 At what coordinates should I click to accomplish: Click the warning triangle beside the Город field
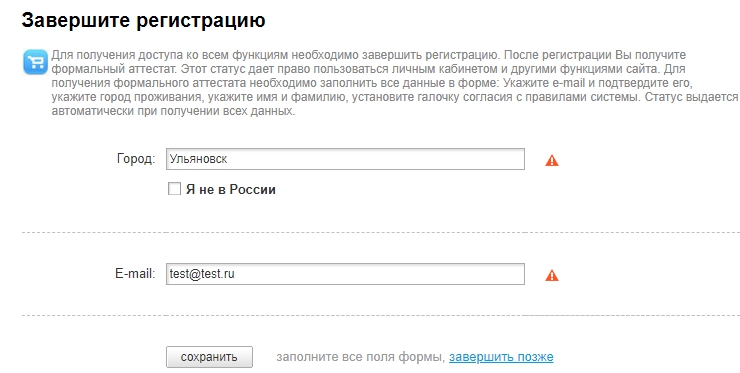pyautogui.click(x=552, y=161)
